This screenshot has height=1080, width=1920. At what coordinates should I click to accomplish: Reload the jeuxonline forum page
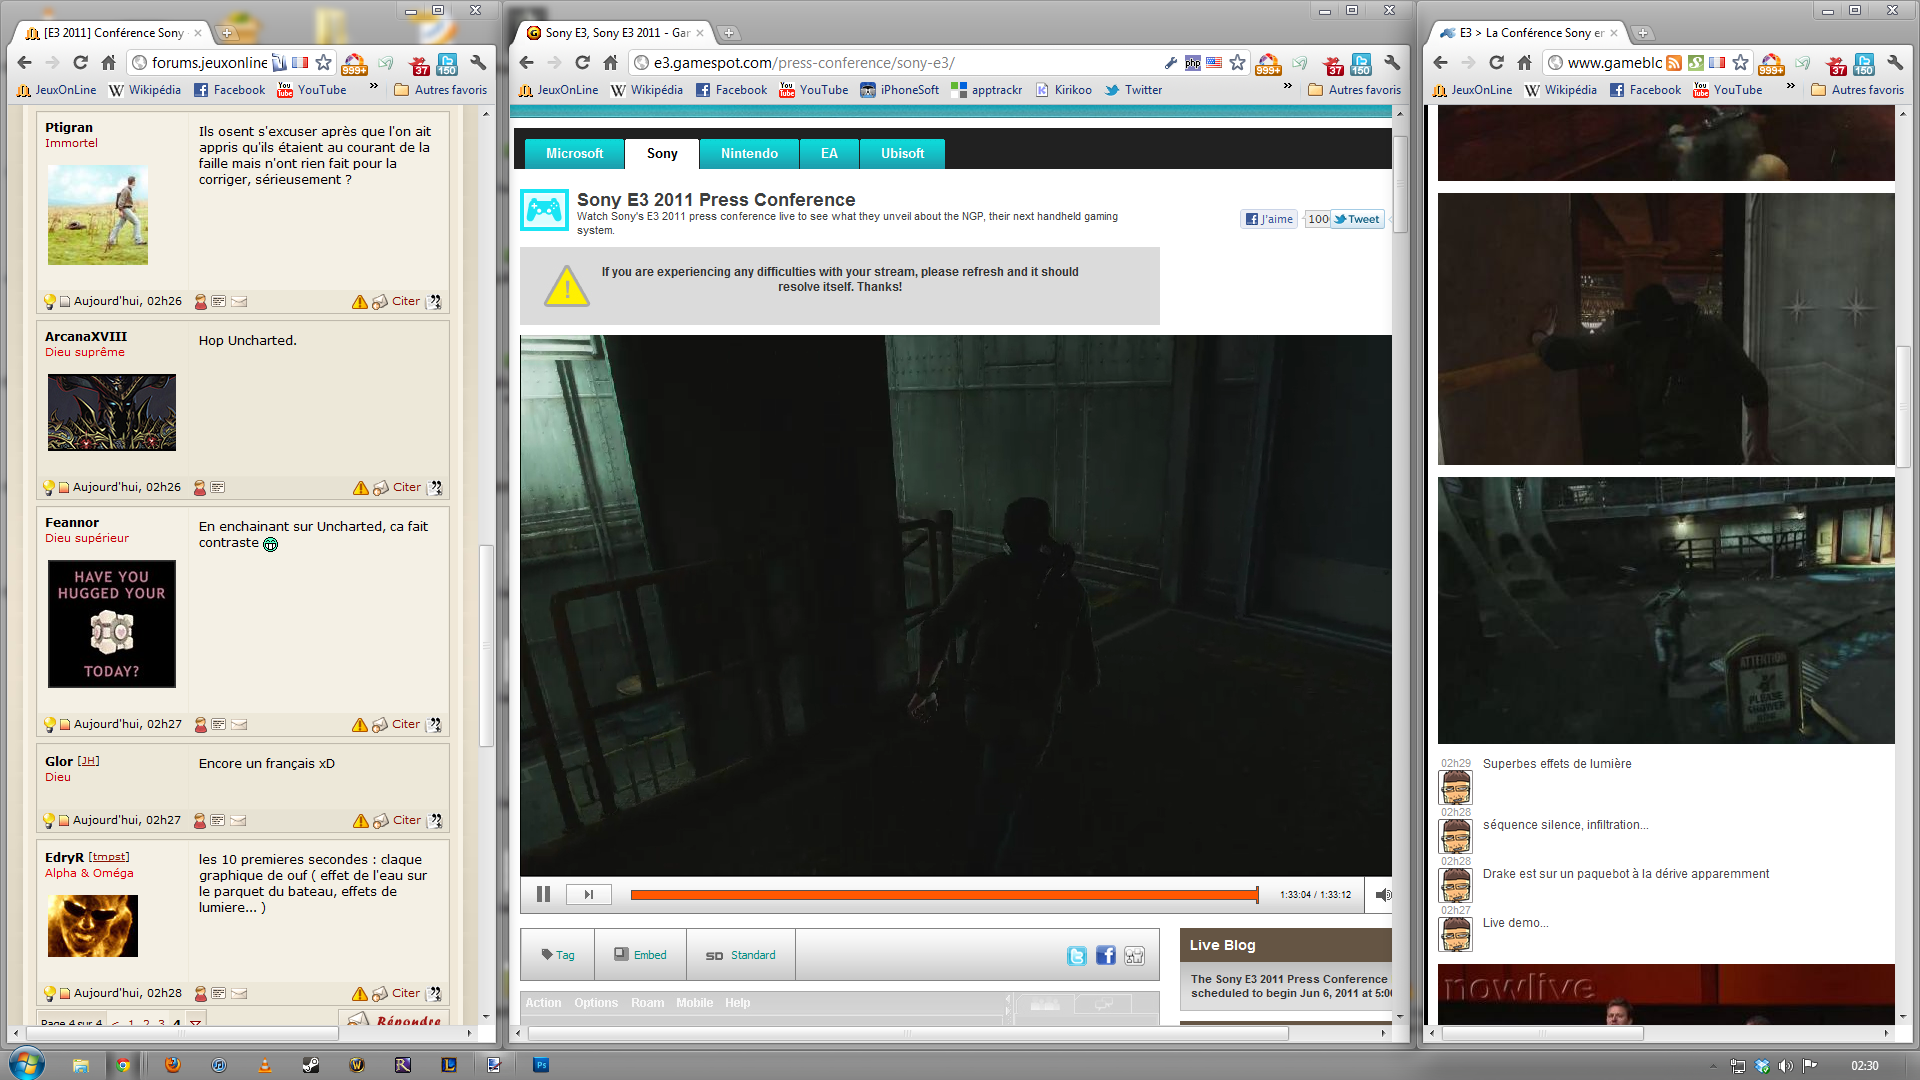81,62
